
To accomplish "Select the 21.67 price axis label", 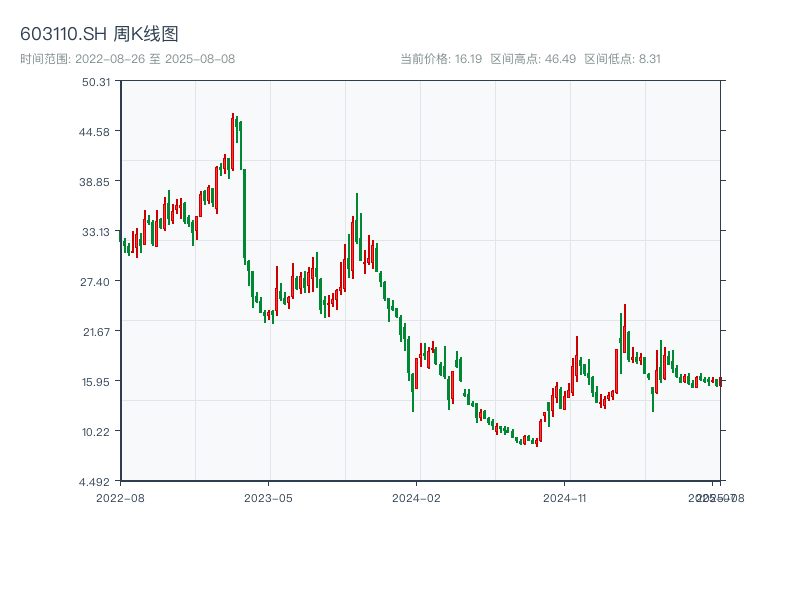I will tap(96, 332).
